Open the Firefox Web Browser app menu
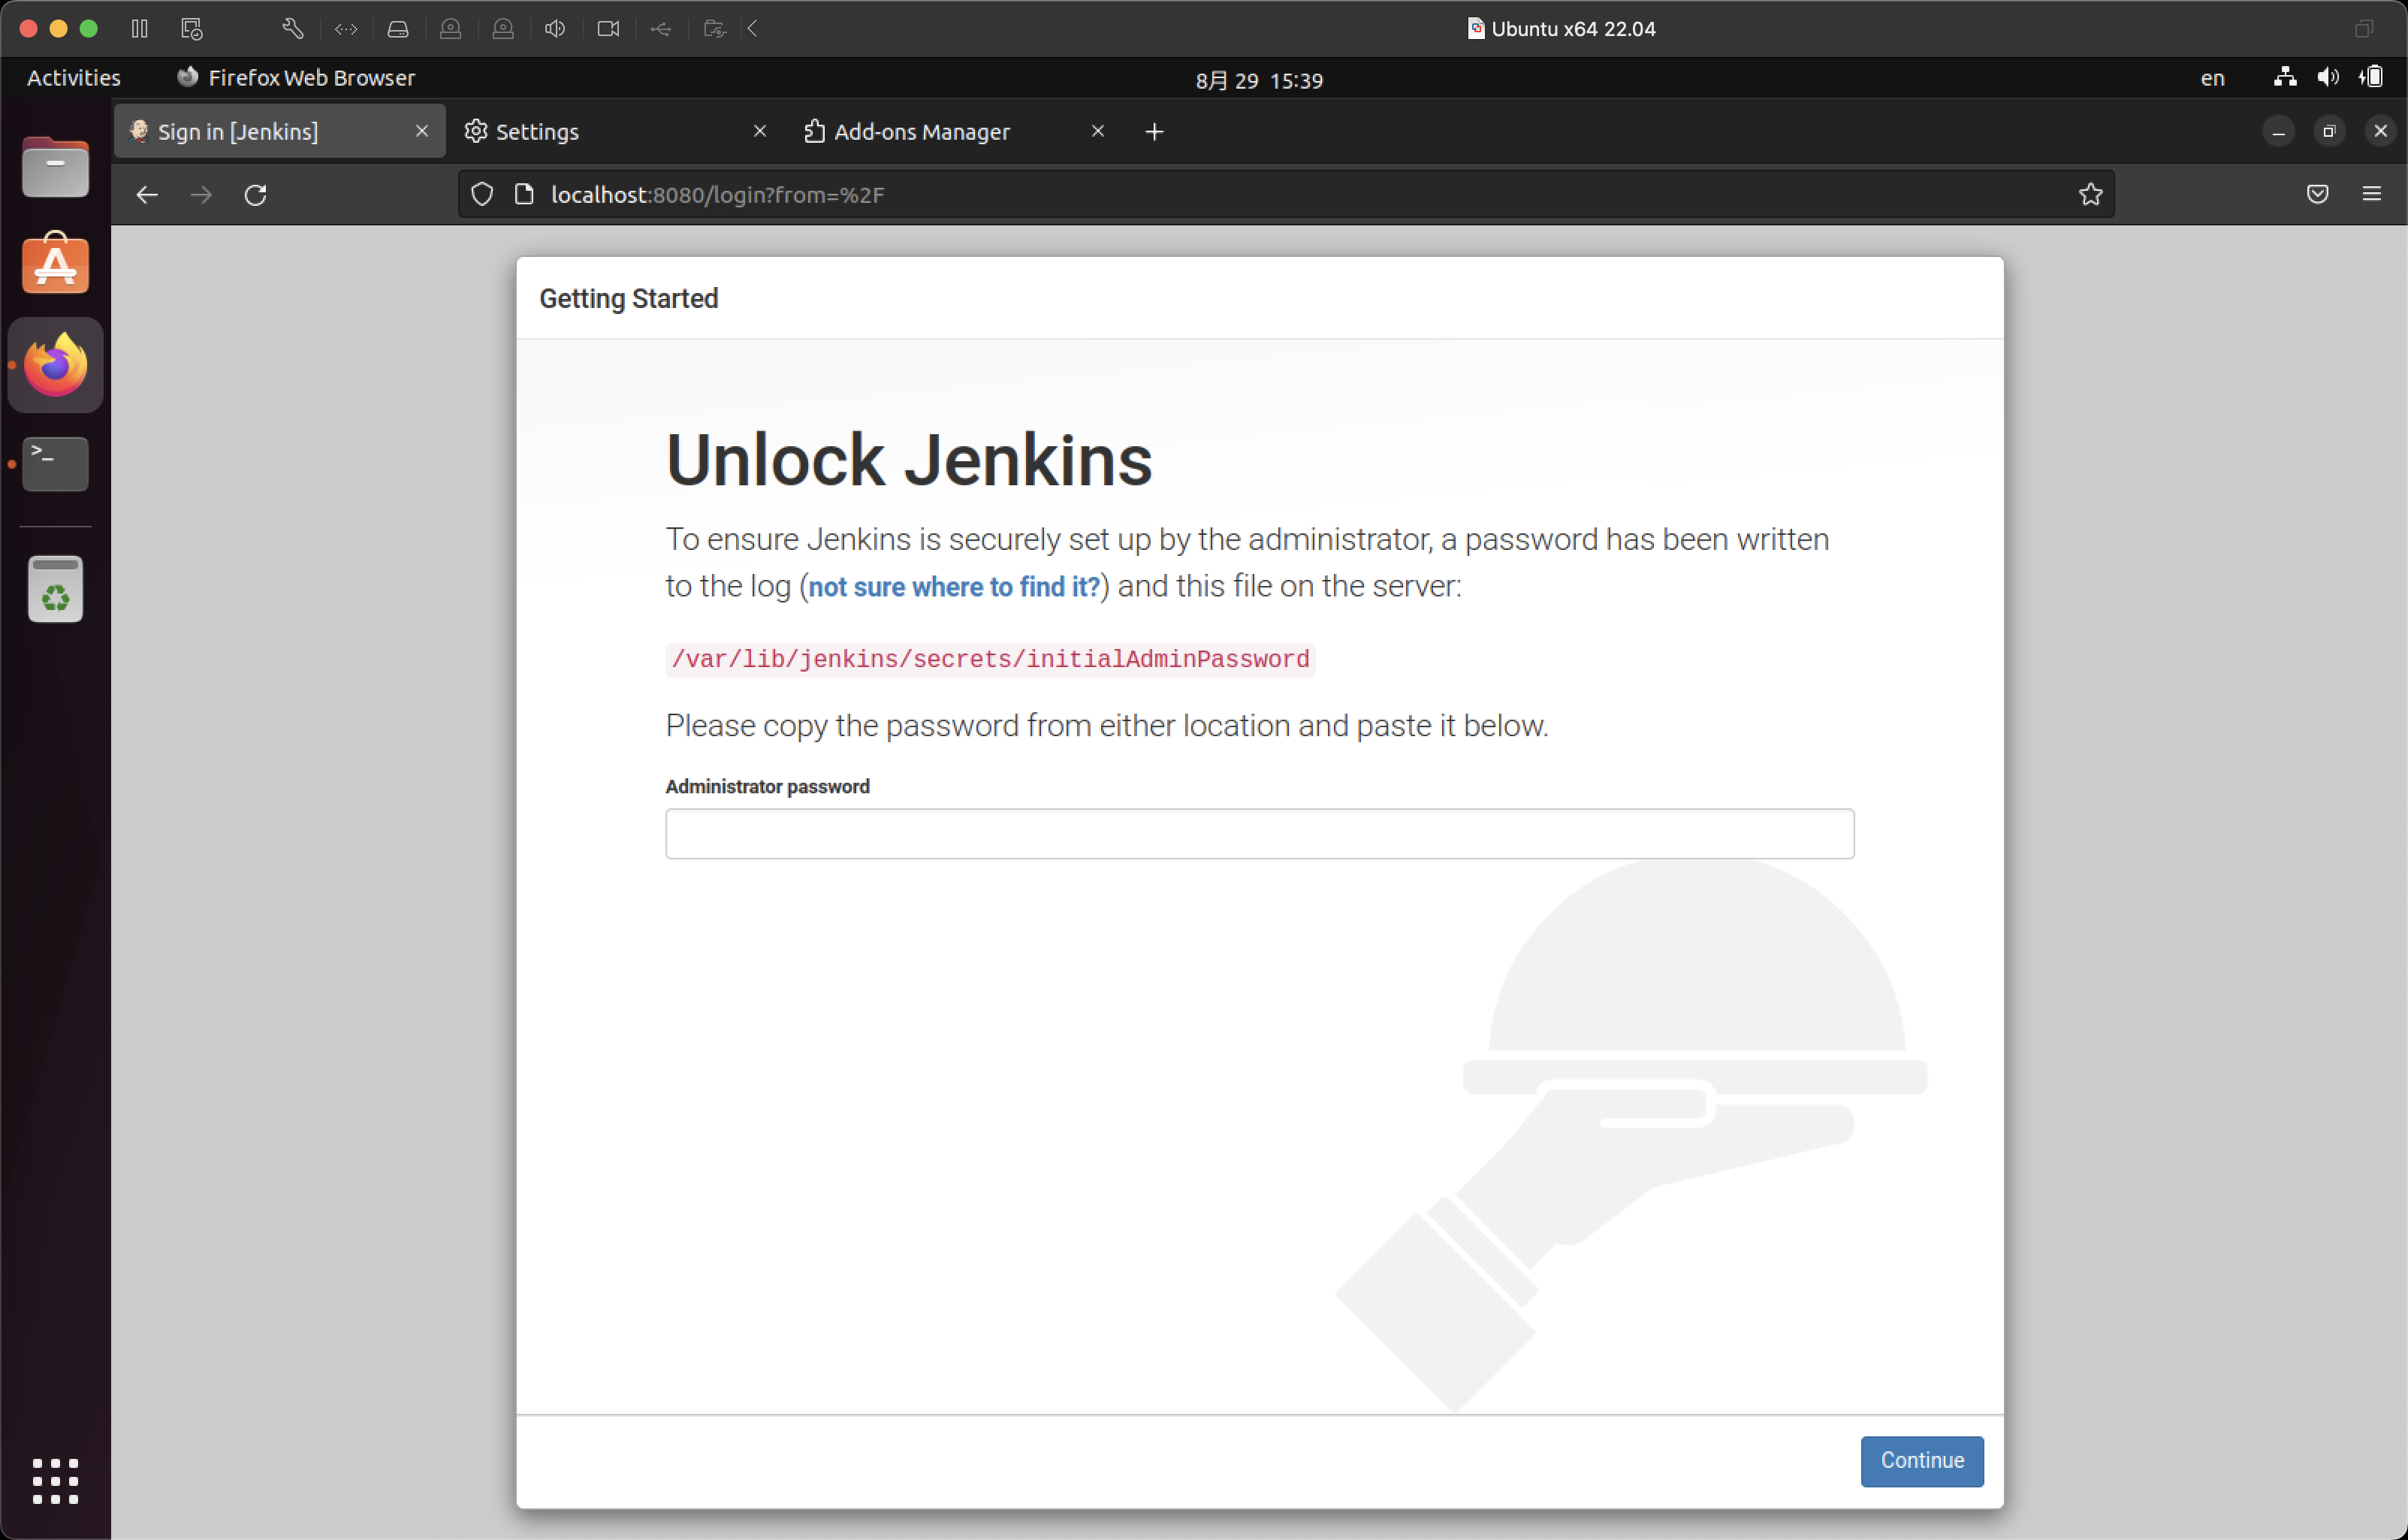This screenshot has width=2408, height=1540. [x=296, y=78]
